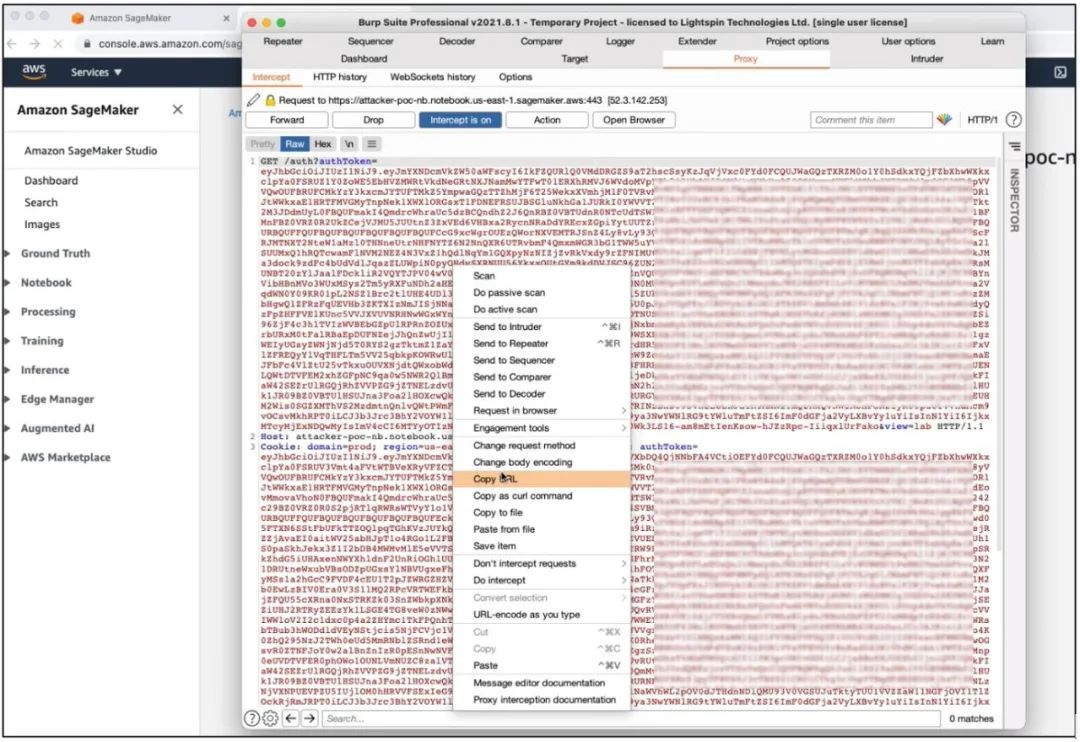Open Request in browser submenu

click(541, 411)
